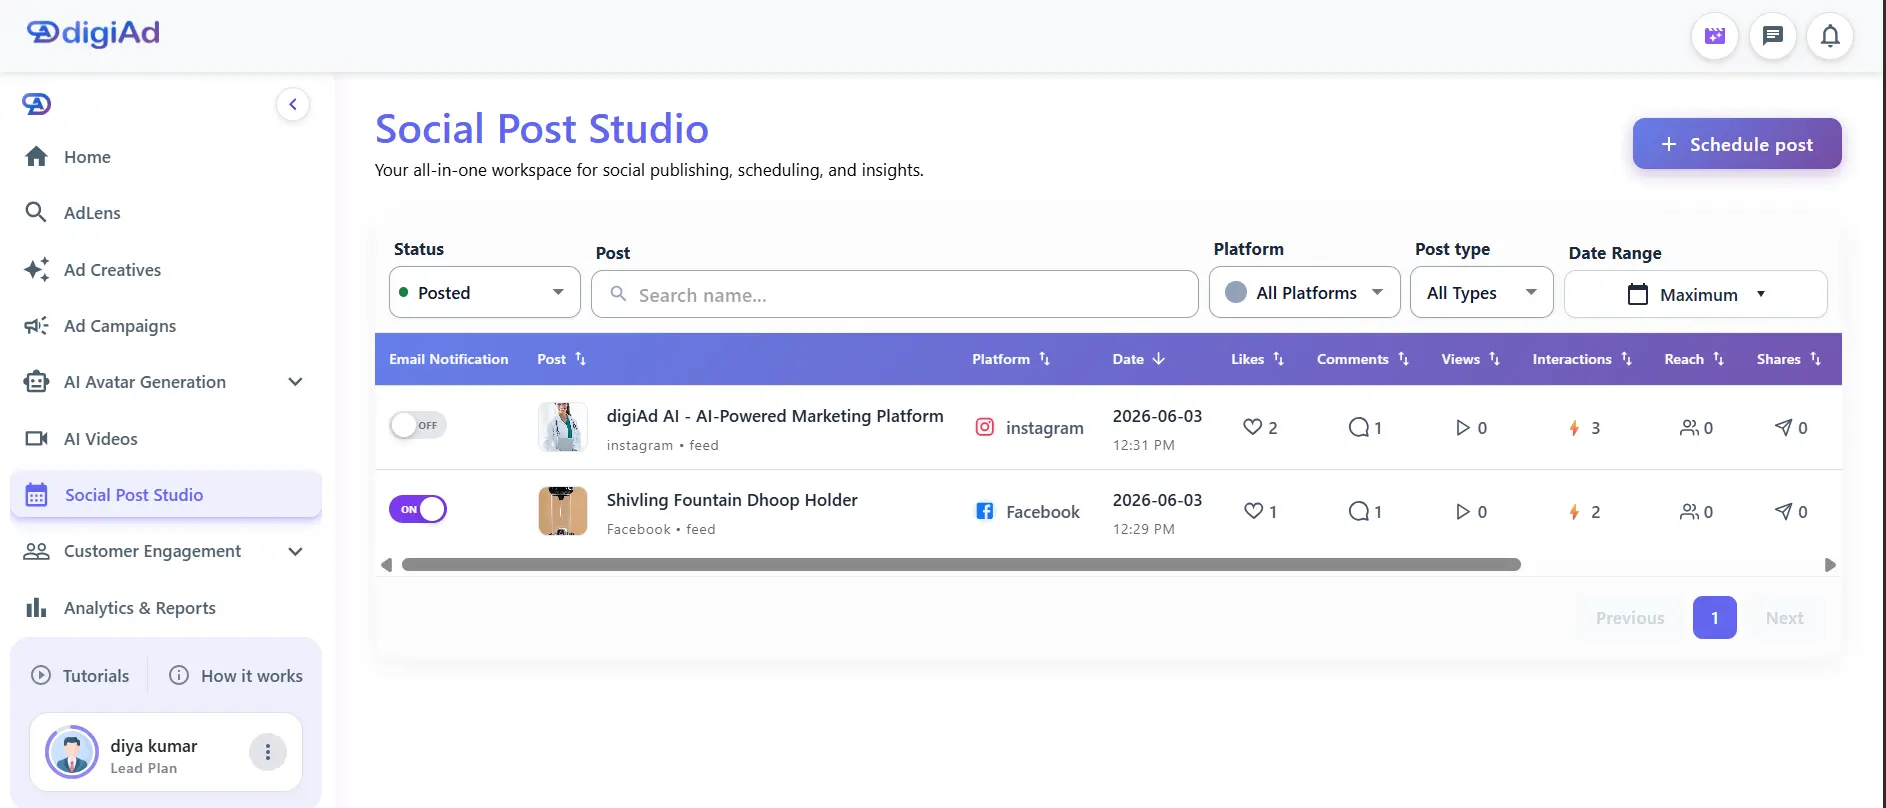Screen dimensions: 1886x808
Task: Click the Next pagination button
Action: click(1785, 618)
